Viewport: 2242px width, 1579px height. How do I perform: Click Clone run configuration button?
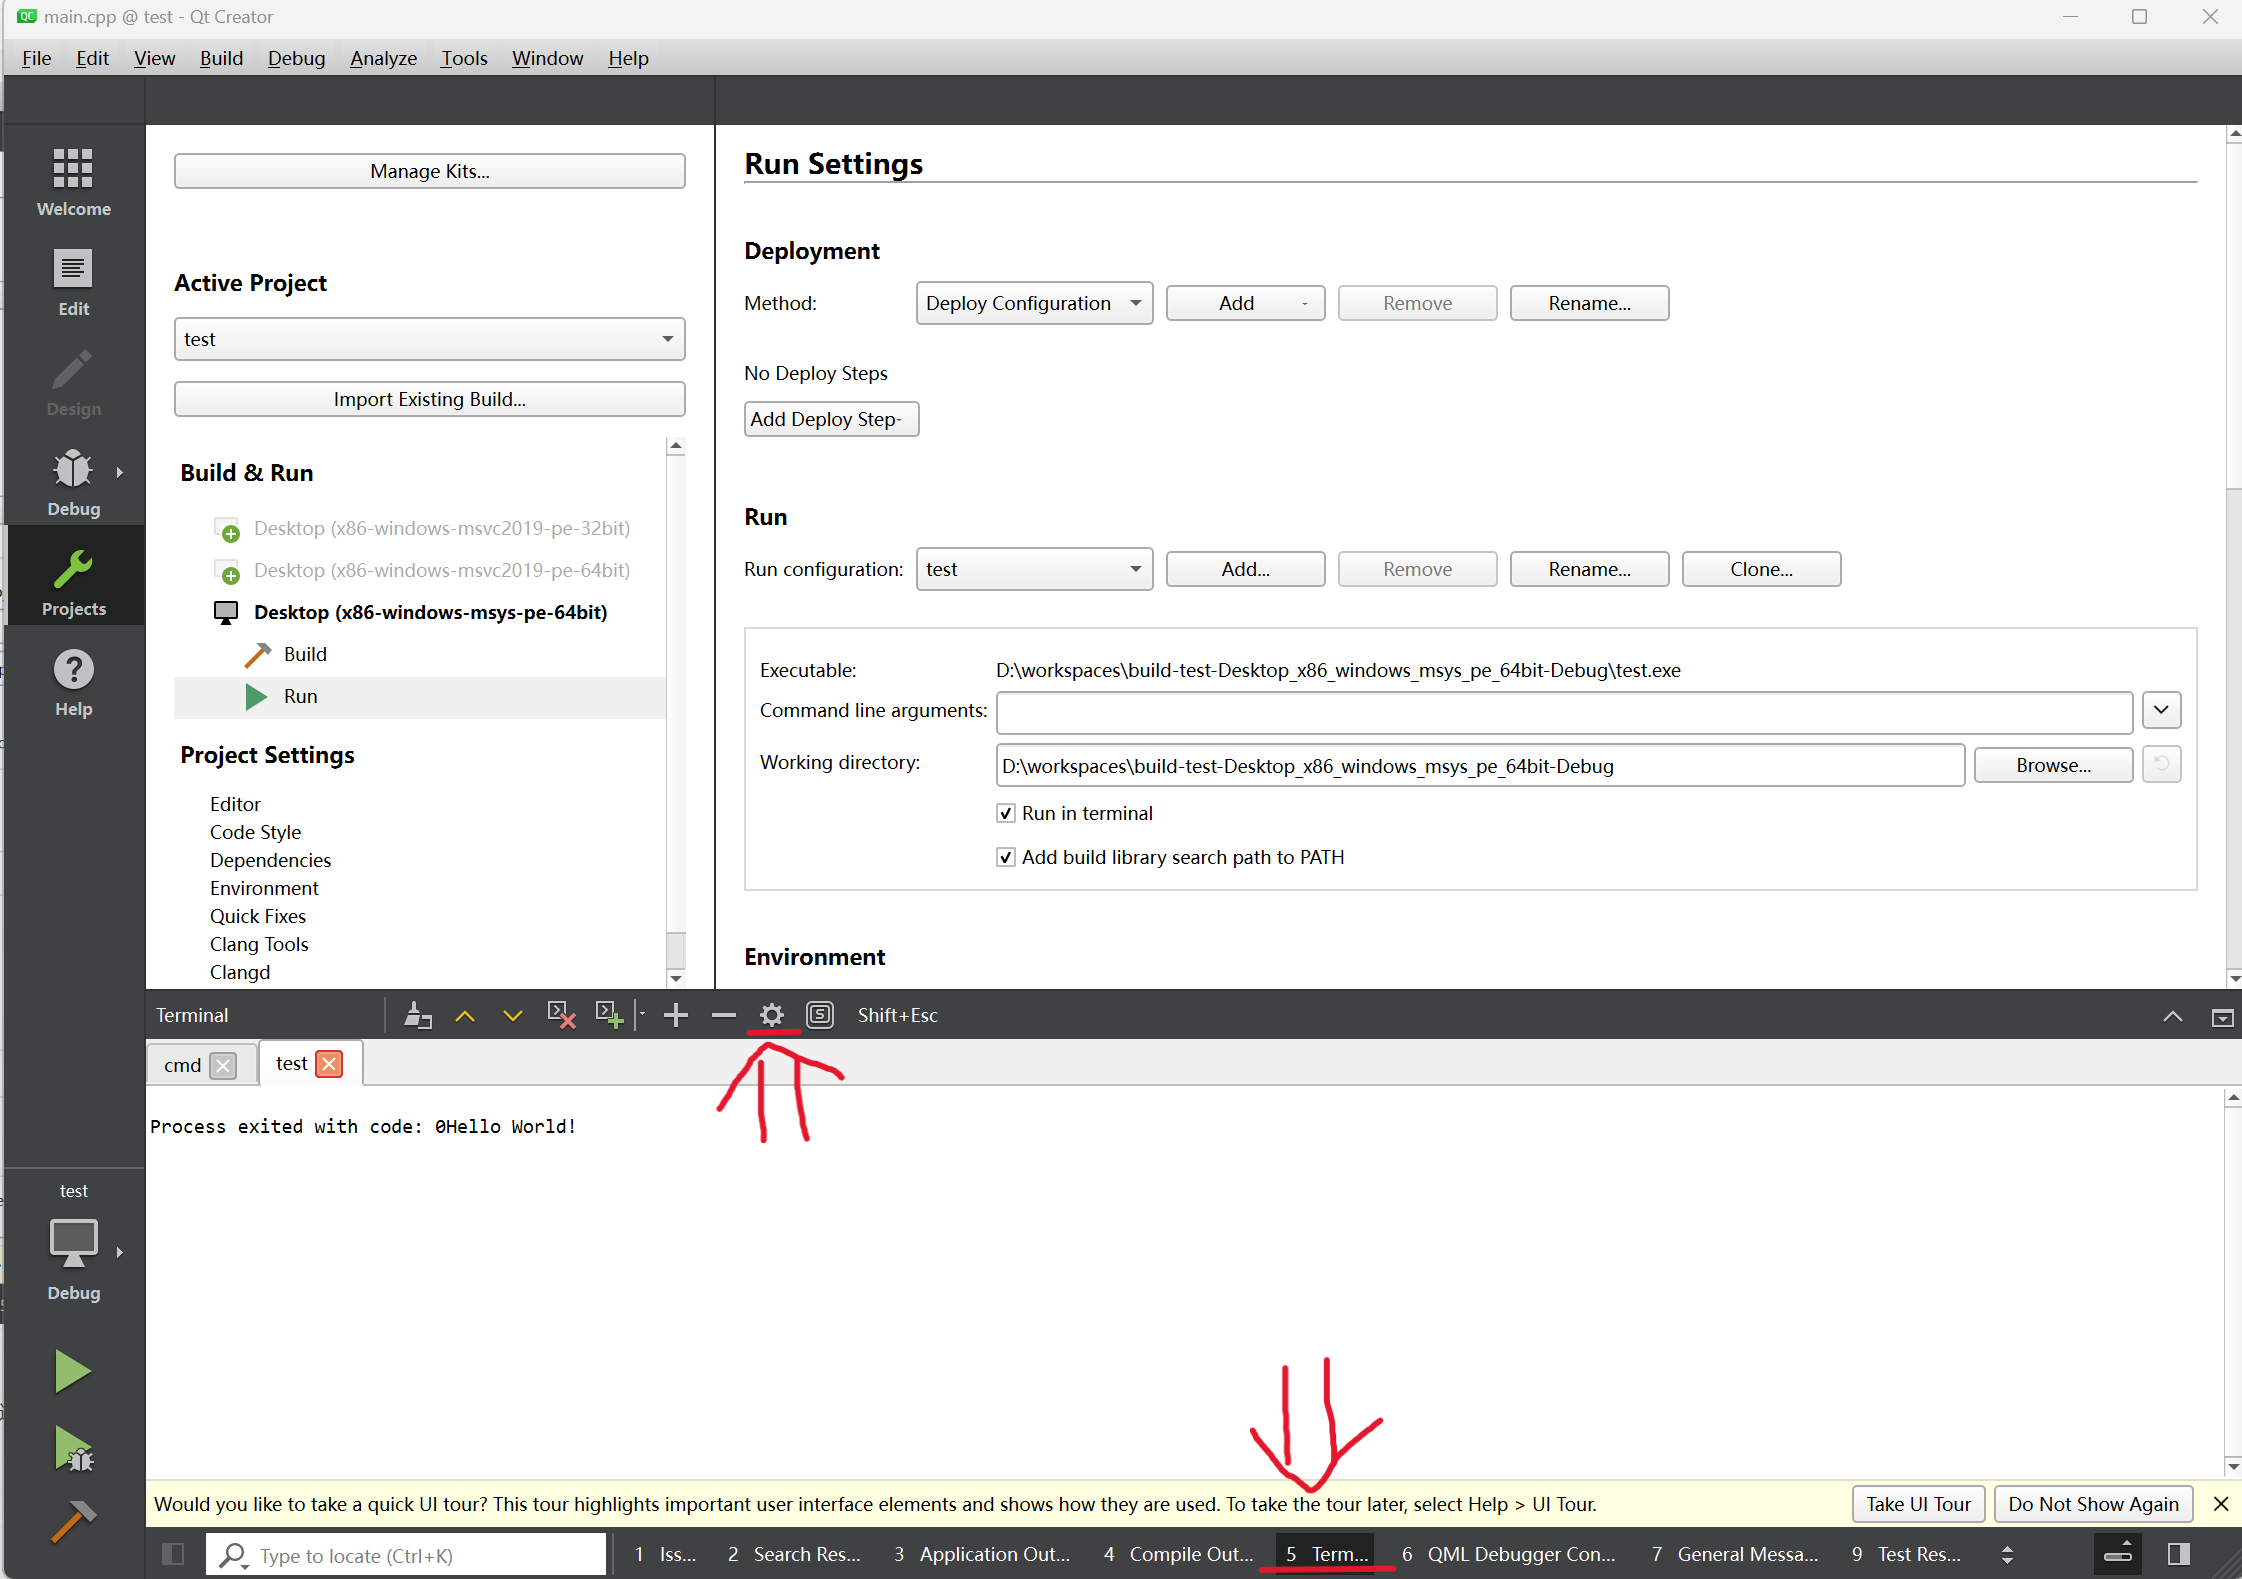1761,569
